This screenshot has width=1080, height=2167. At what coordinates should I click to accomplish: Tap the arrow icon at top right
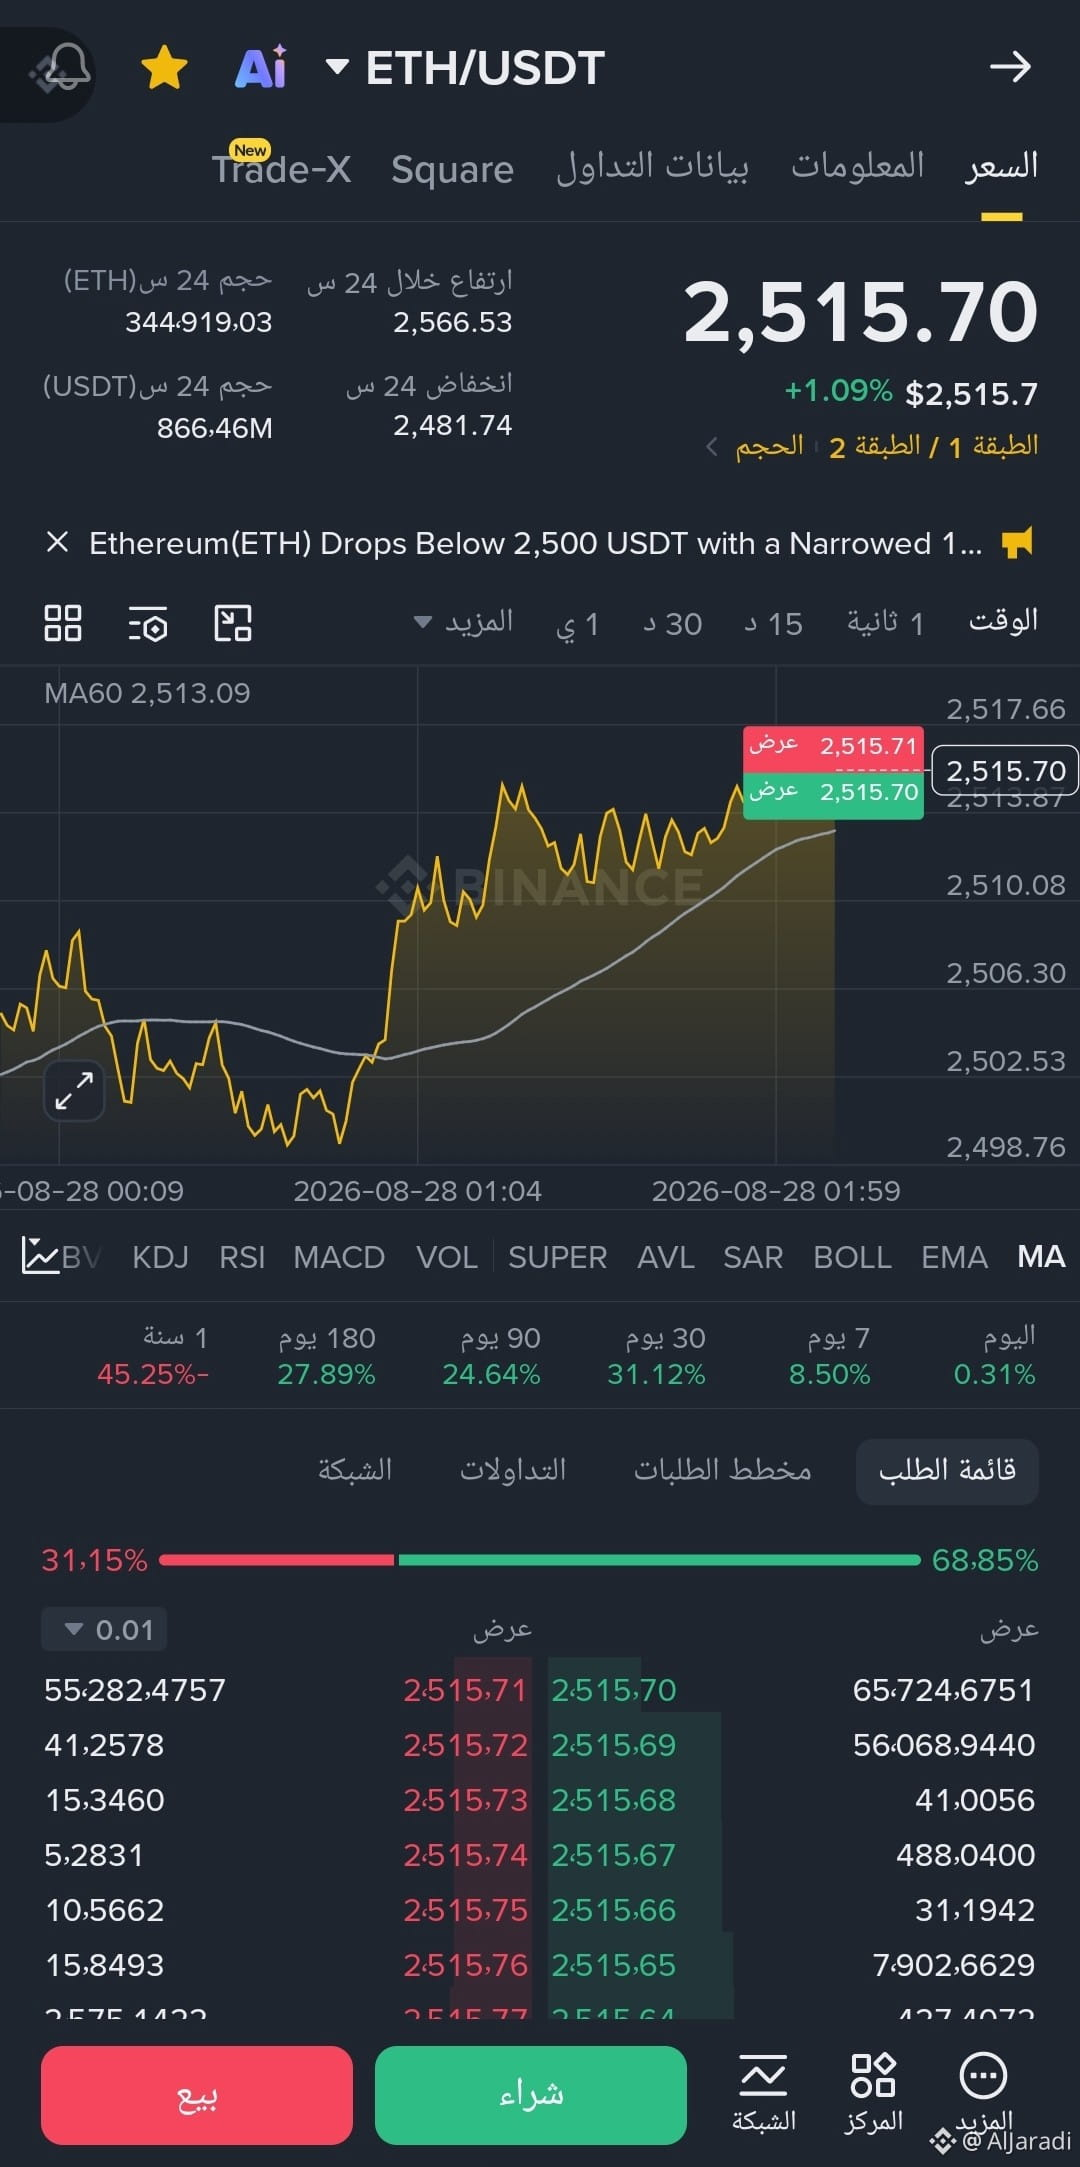coord(1010,67)
